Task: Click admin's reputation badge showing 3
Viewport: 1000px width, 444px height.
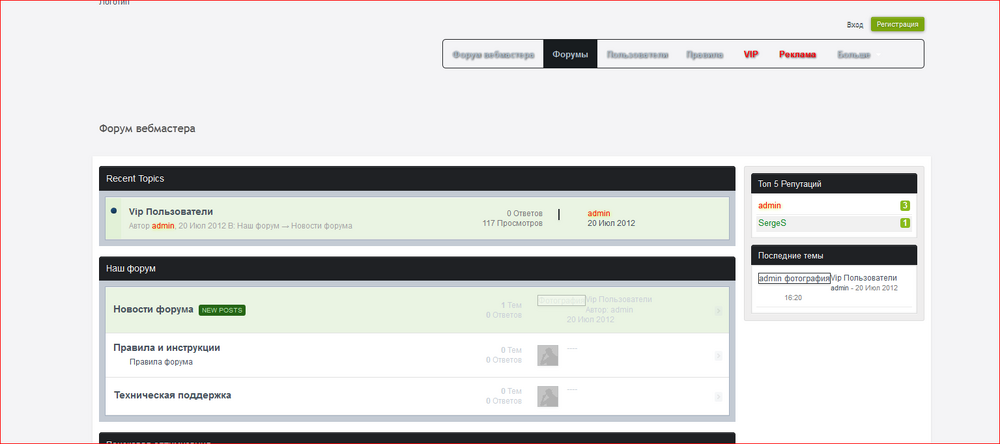Action: click(905, 205)
